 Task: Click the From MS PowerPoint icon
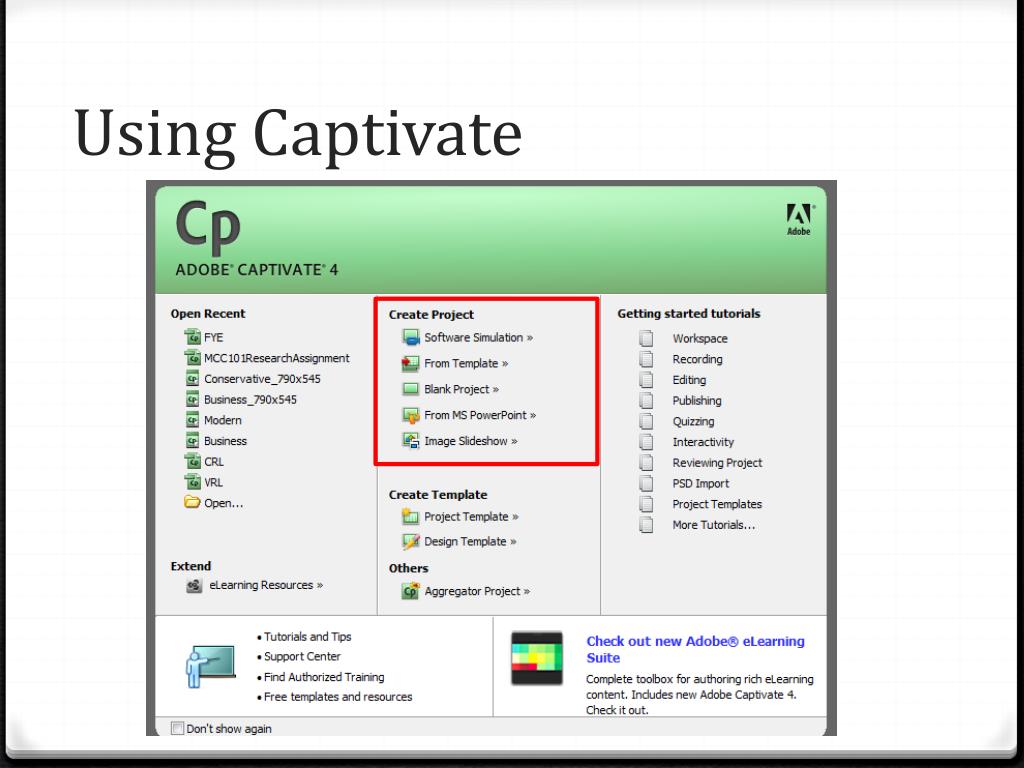411,415
